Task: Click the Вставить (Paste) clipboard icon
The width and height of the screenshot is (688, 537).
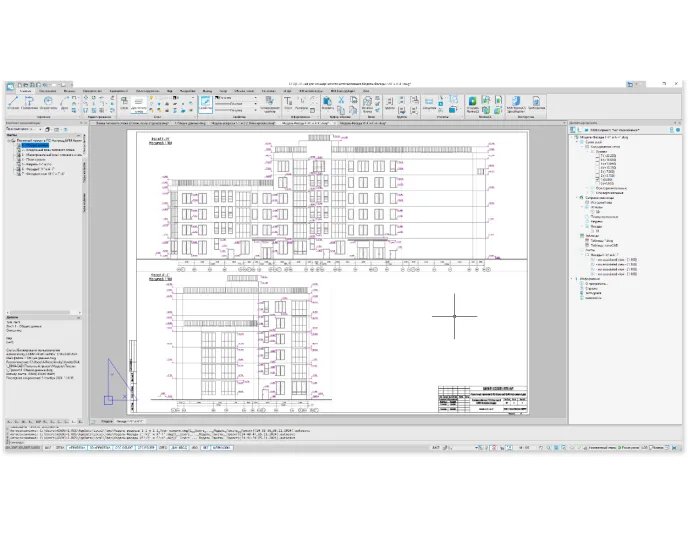Action: pyautogui.click(x=328, y=102)
